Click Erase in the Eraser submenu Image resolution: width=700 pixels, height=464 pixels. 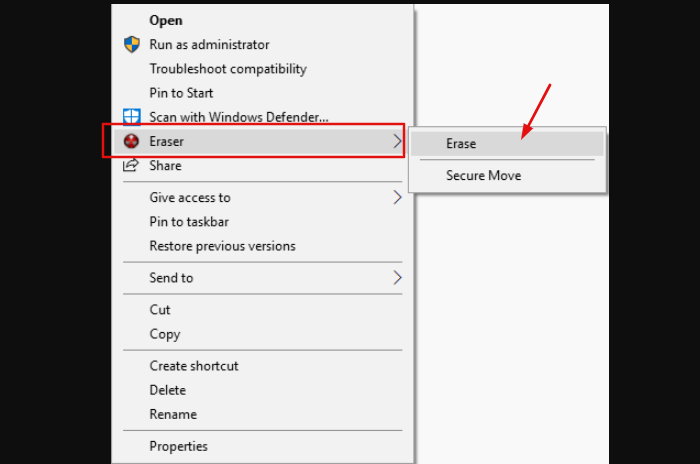(x=461, y=143)
